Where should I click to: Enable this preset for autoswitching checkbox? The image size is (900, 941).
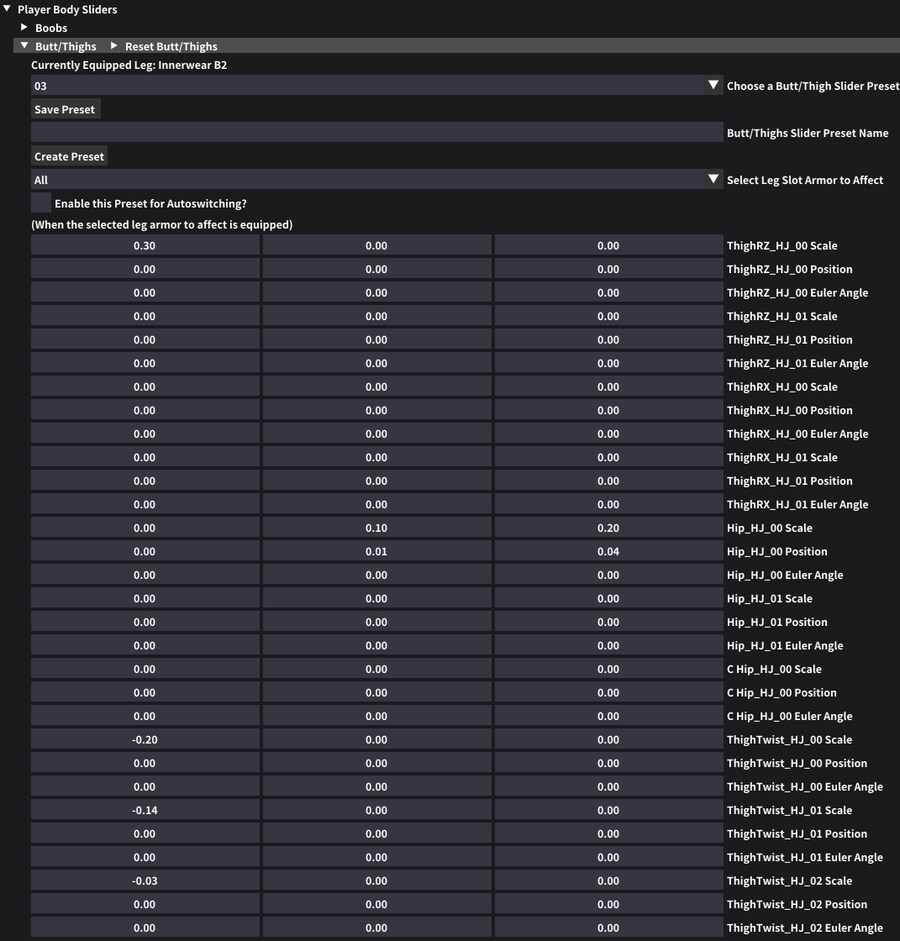coord(41,203)
